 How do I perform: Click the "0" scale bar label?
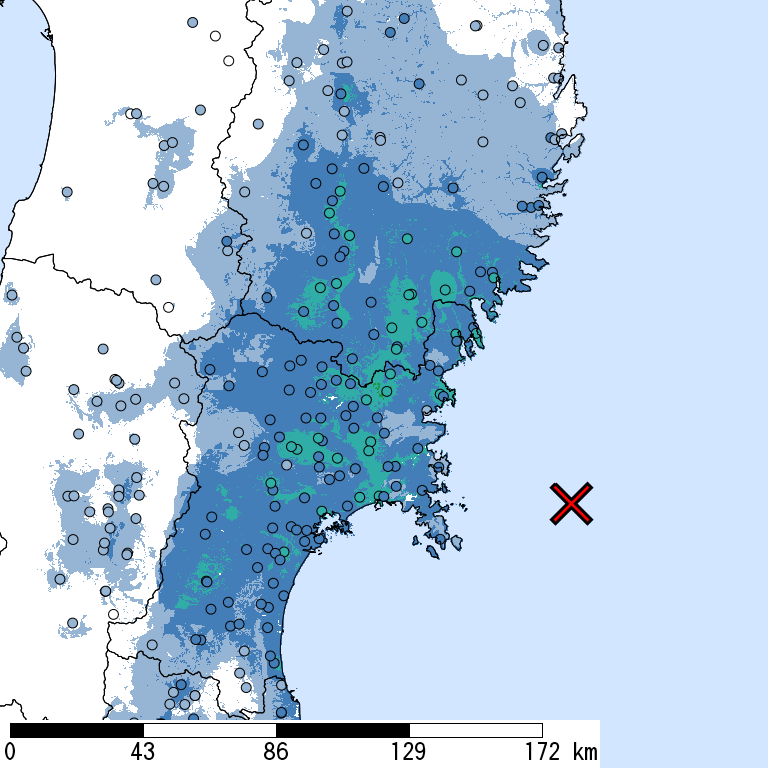[9, 752]
